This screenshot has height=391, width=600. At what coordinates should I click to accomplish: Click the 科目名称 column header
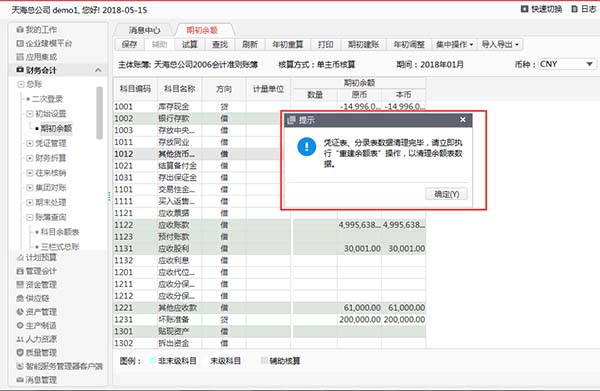pyautogui.click(x=180, y=89)
